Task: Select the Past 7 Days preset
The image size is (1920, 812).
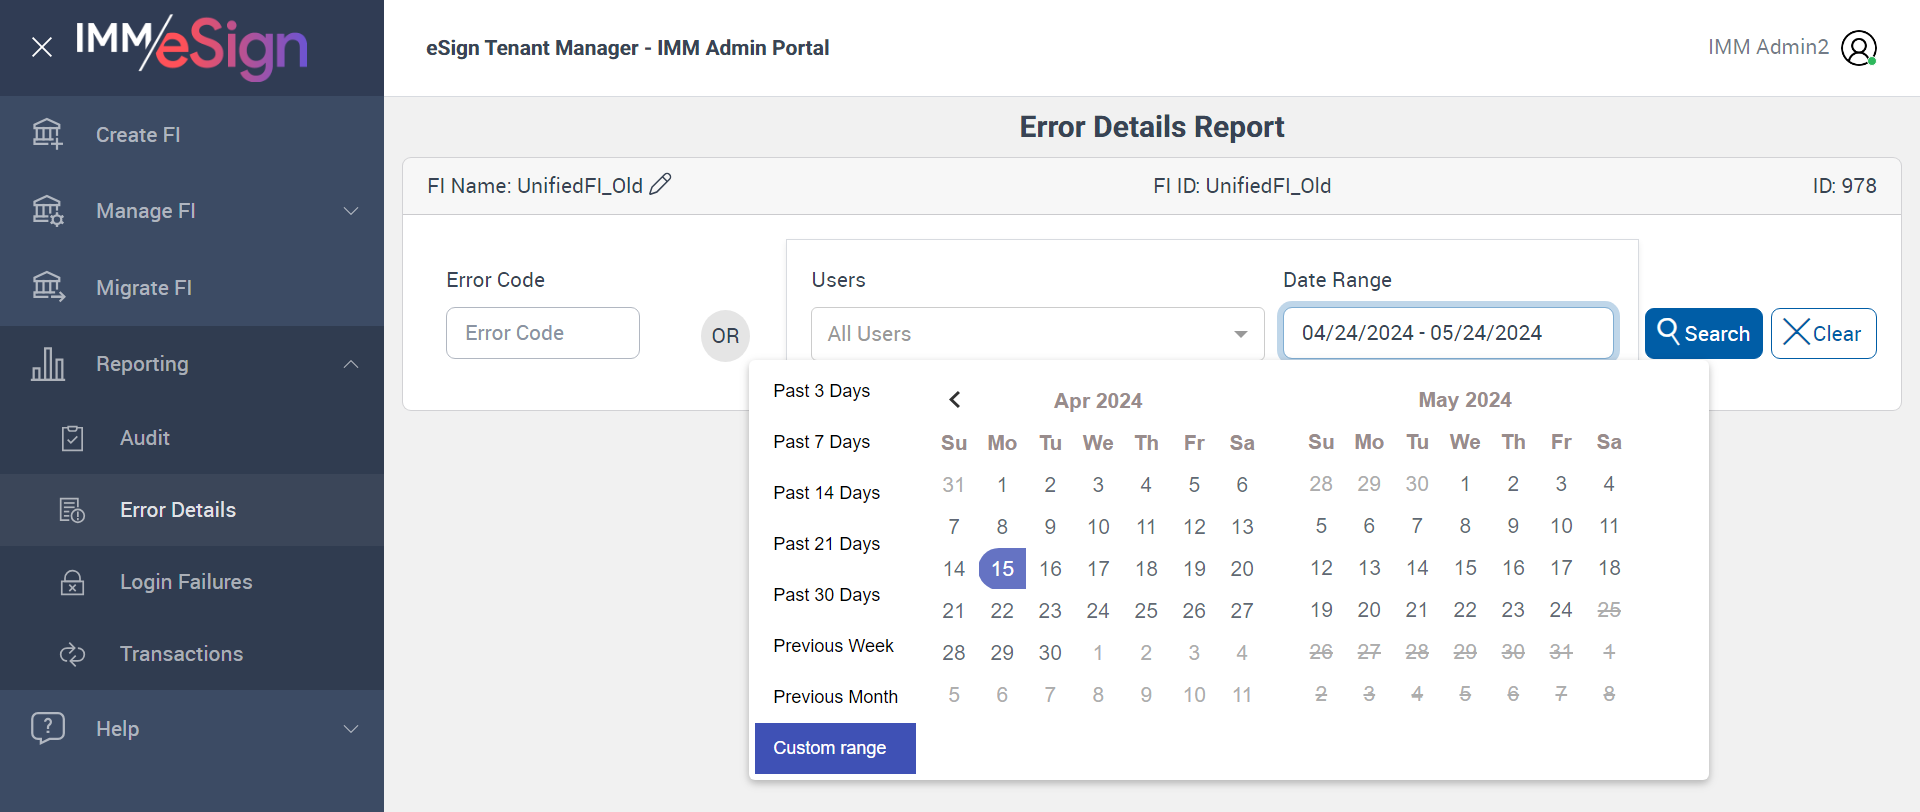Action: click(x=821, y=442)
